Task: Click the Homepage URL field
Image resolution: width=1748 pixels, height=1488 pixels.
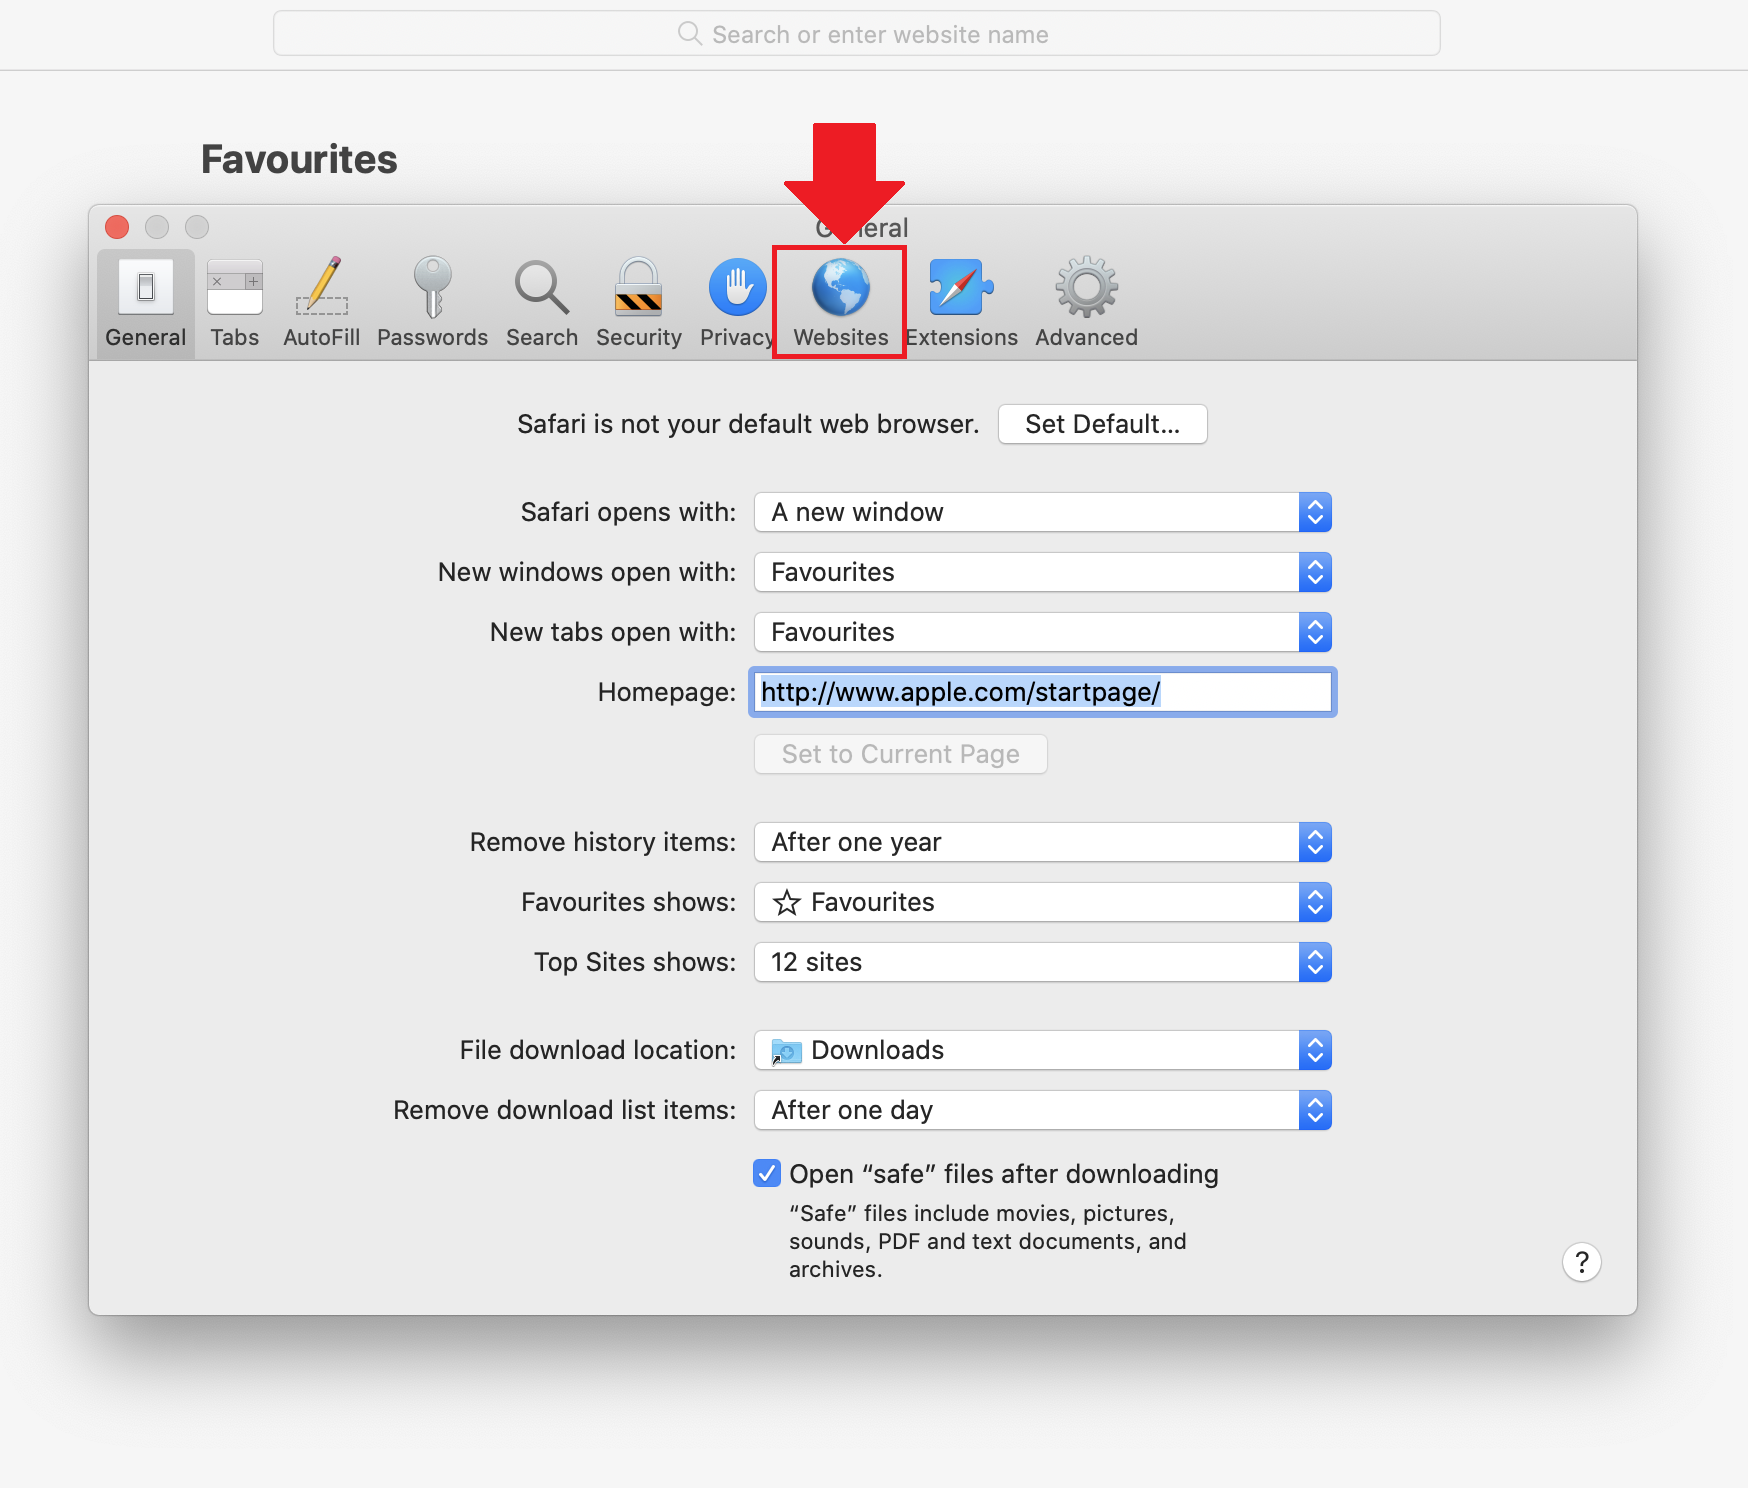Action: [1043, 692]
